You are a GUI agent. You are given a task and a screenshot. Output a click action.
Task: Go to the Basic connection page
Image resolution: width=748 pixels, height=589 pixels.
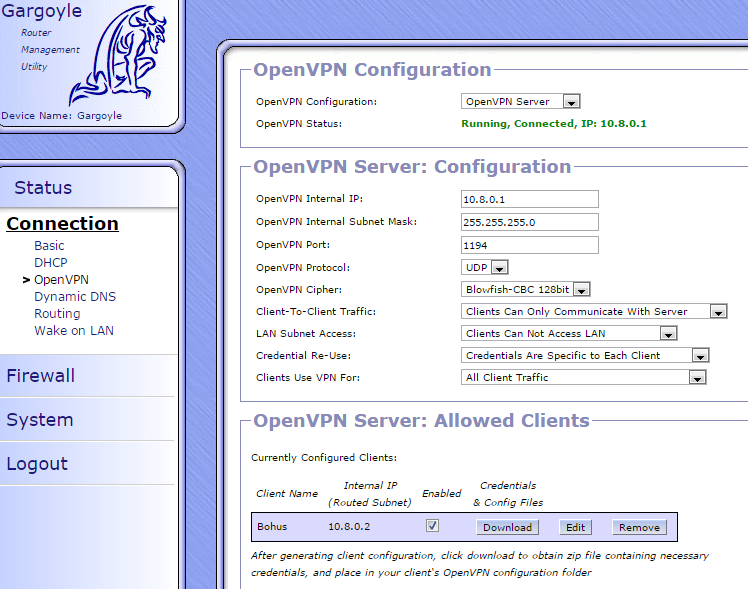click(x=49, y=246)
